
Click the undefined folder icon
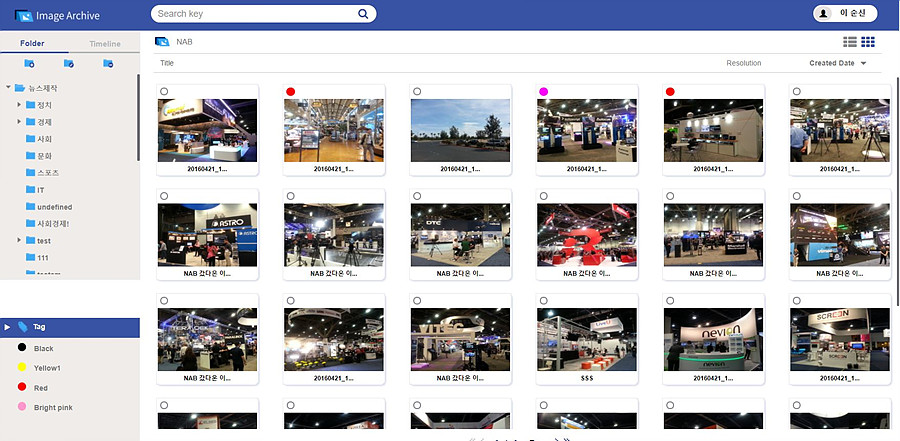coord(30,206)
